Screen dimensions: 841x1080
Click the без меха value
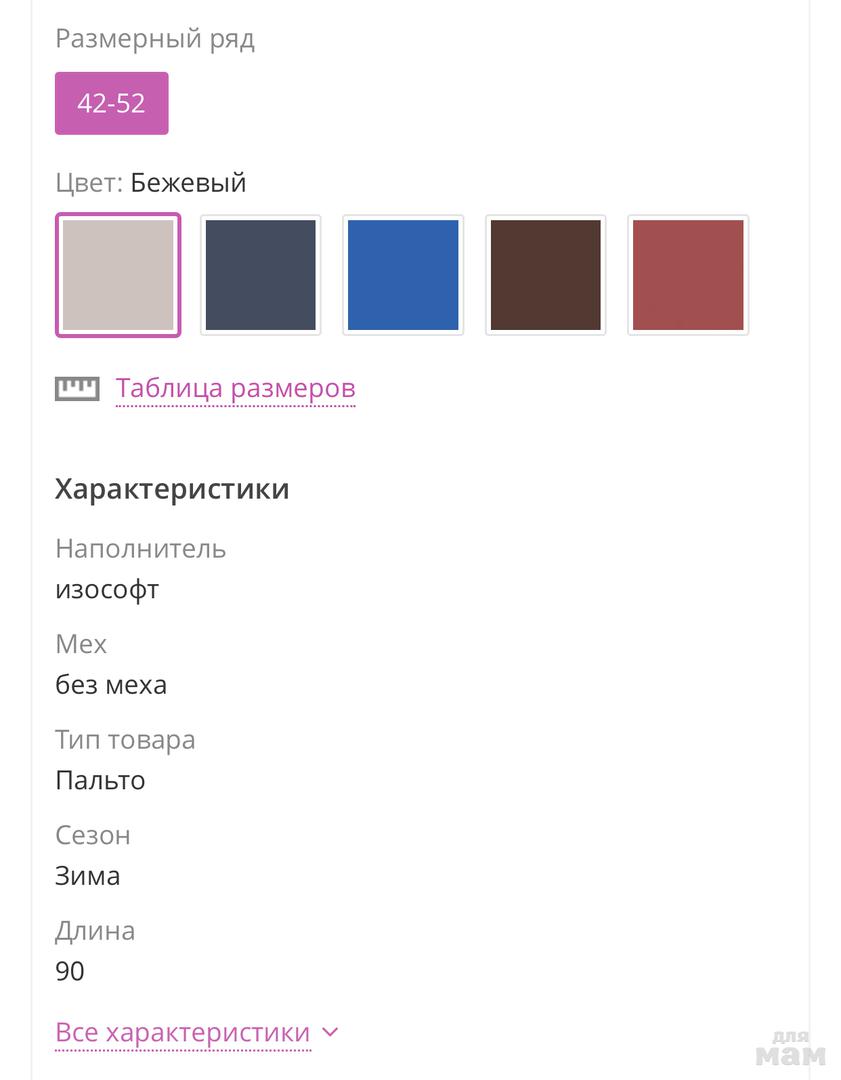pyautogui.click(x=111, y=685)
